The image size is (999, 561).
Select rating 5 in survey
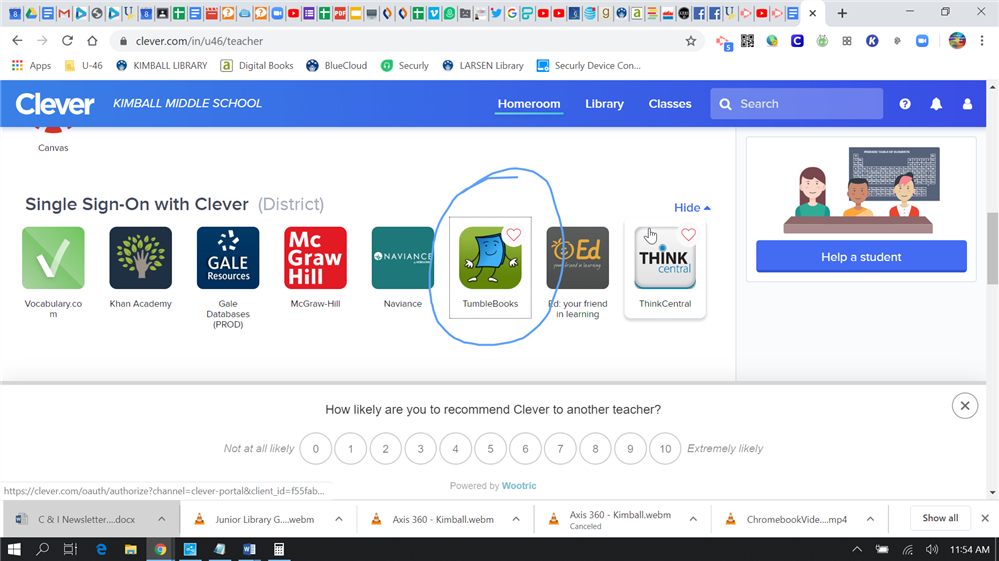click(x=490, y=448)
